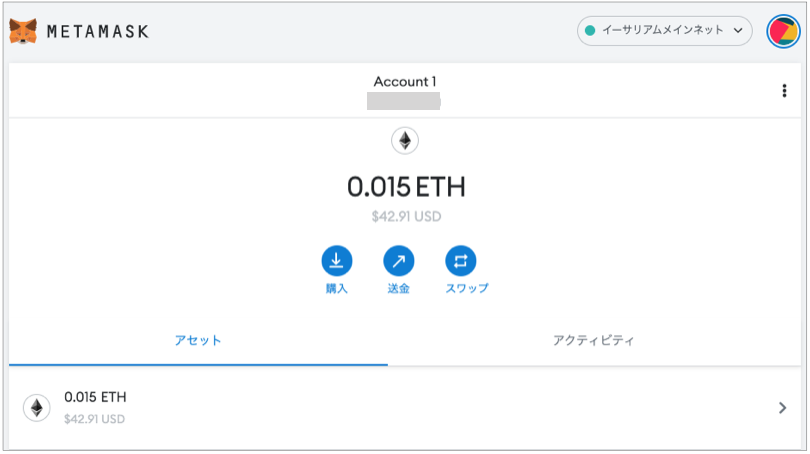
Task: Click the 0.015 ETH text in asset list
Action: (x=95, y=397)
